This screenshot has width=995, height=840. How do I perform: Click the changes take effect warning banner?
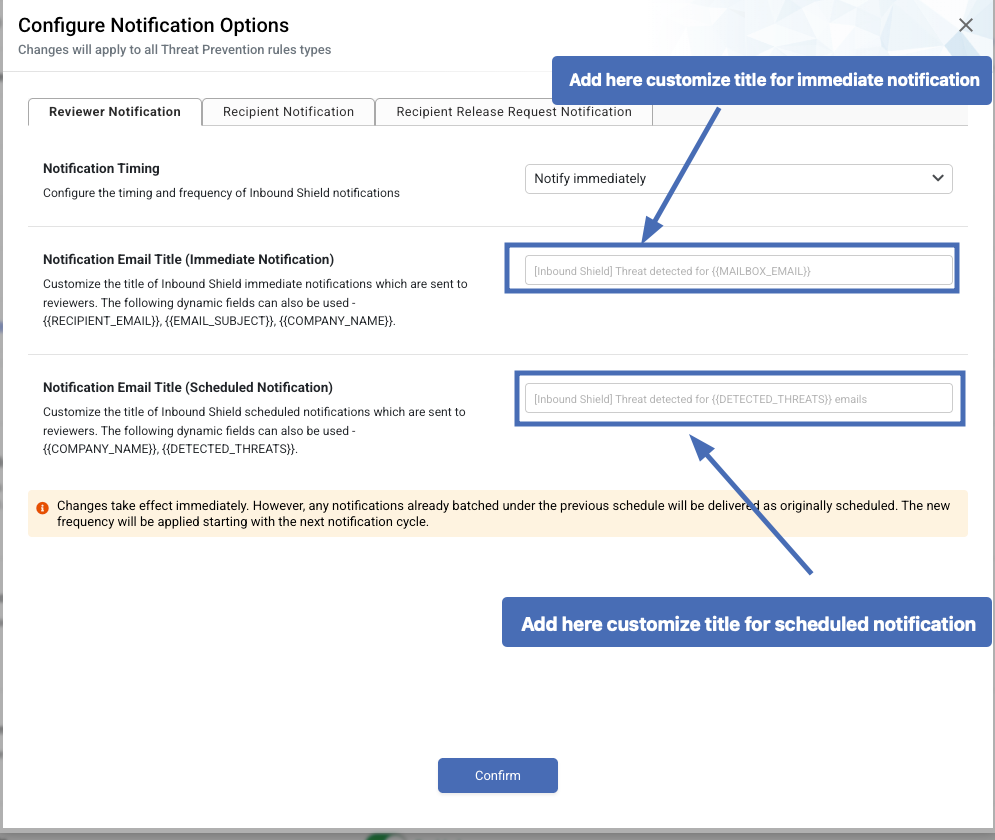pyautogui.click(x=498, y=513)
